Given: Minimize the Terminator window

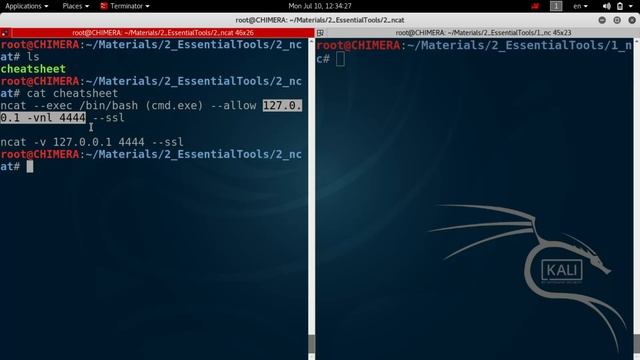Looking at the screenshot, I should coord(602,20).
